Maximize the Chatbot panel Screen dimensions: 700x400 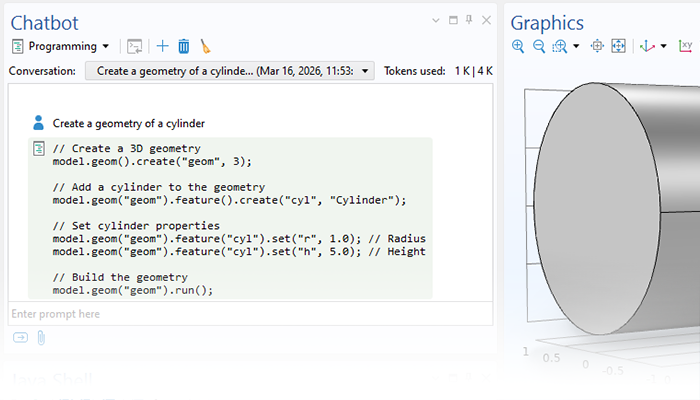tap(453, 20)
